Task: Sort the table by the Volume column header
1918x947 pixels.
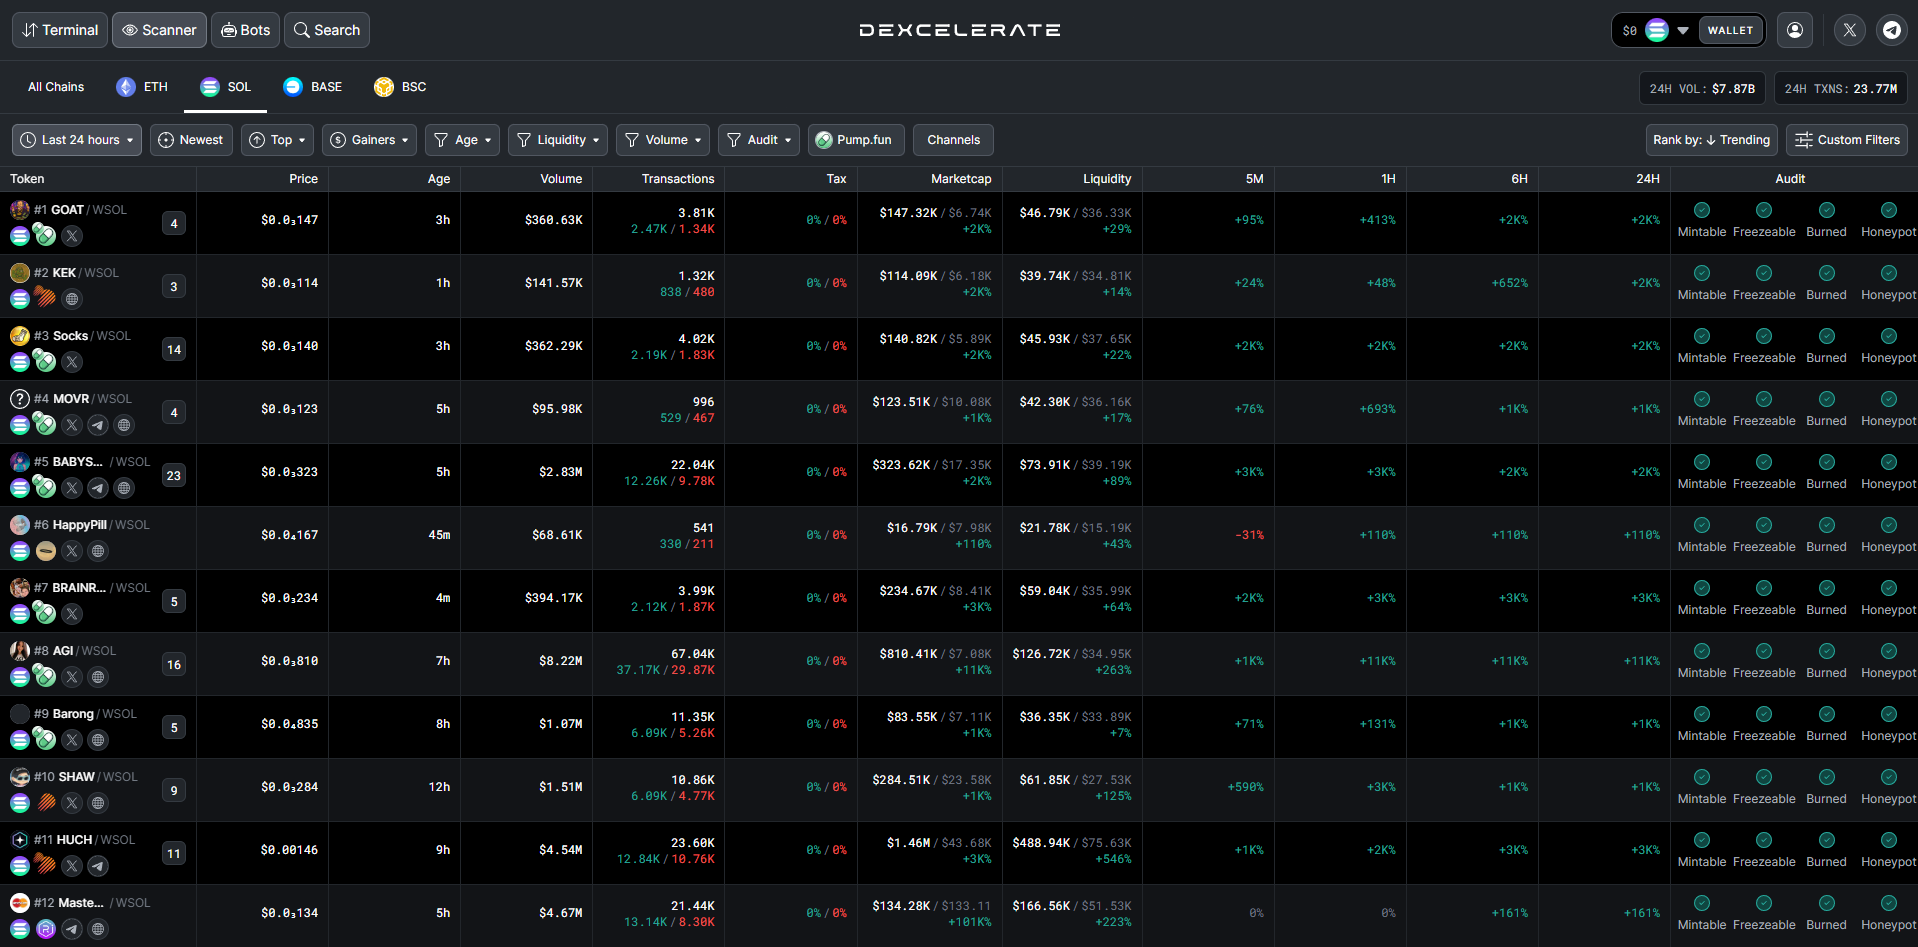Action: [560, 179]
